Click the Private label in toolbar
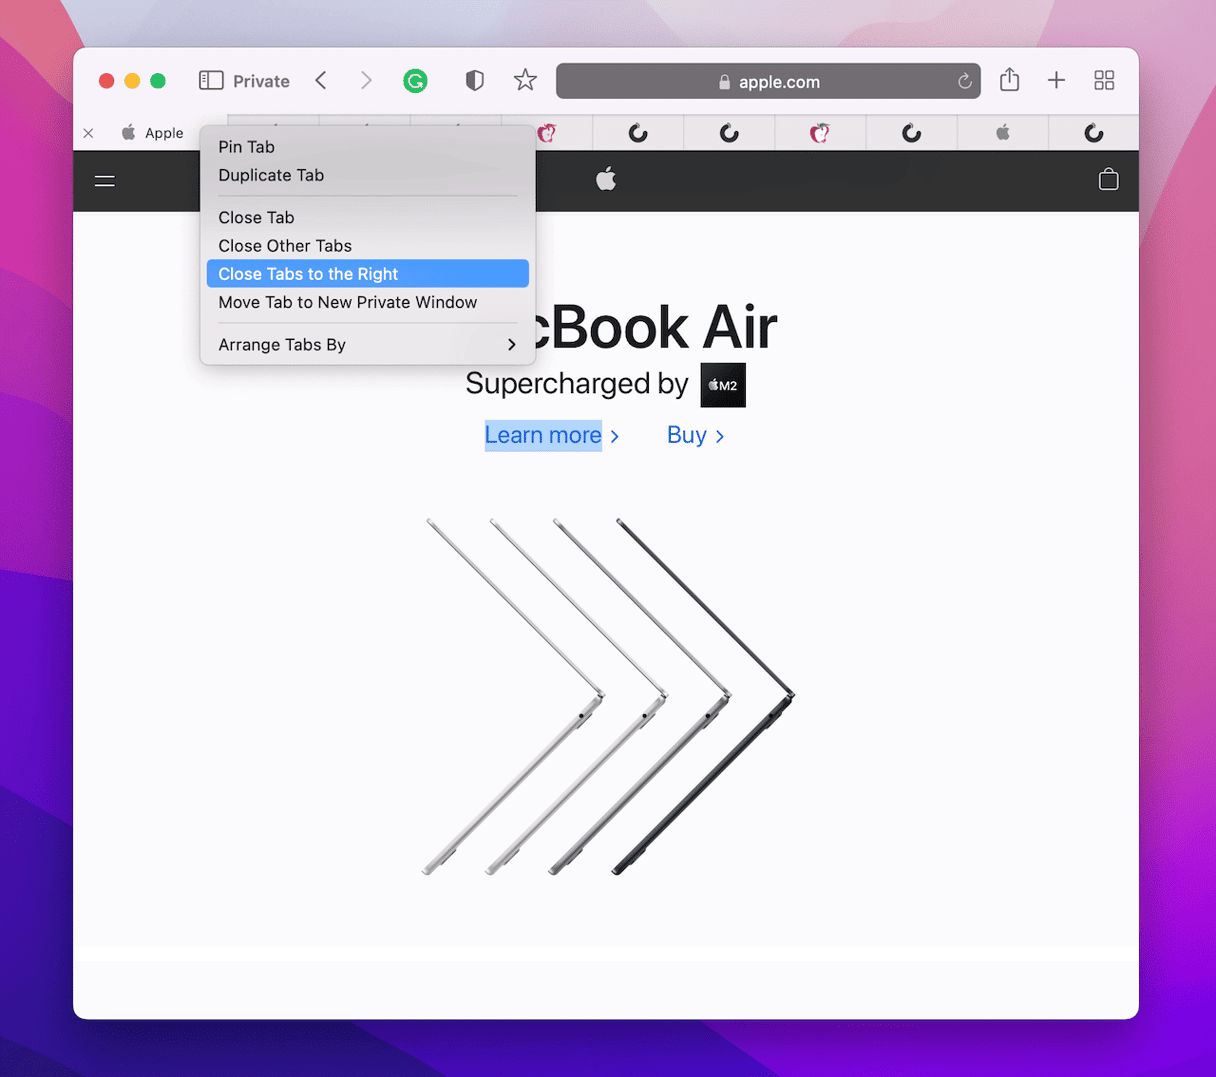 click(x=261, y=81)
